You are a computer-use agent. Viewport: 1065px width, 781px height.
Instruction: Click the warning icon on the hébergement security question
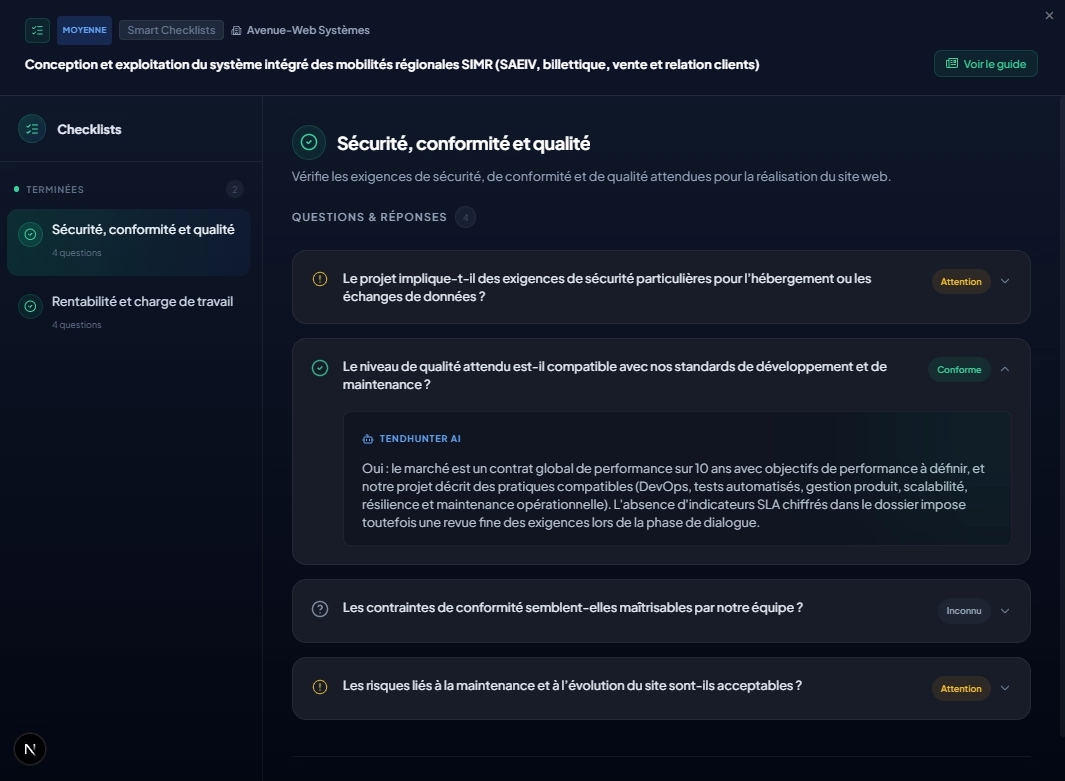point(320,279)
